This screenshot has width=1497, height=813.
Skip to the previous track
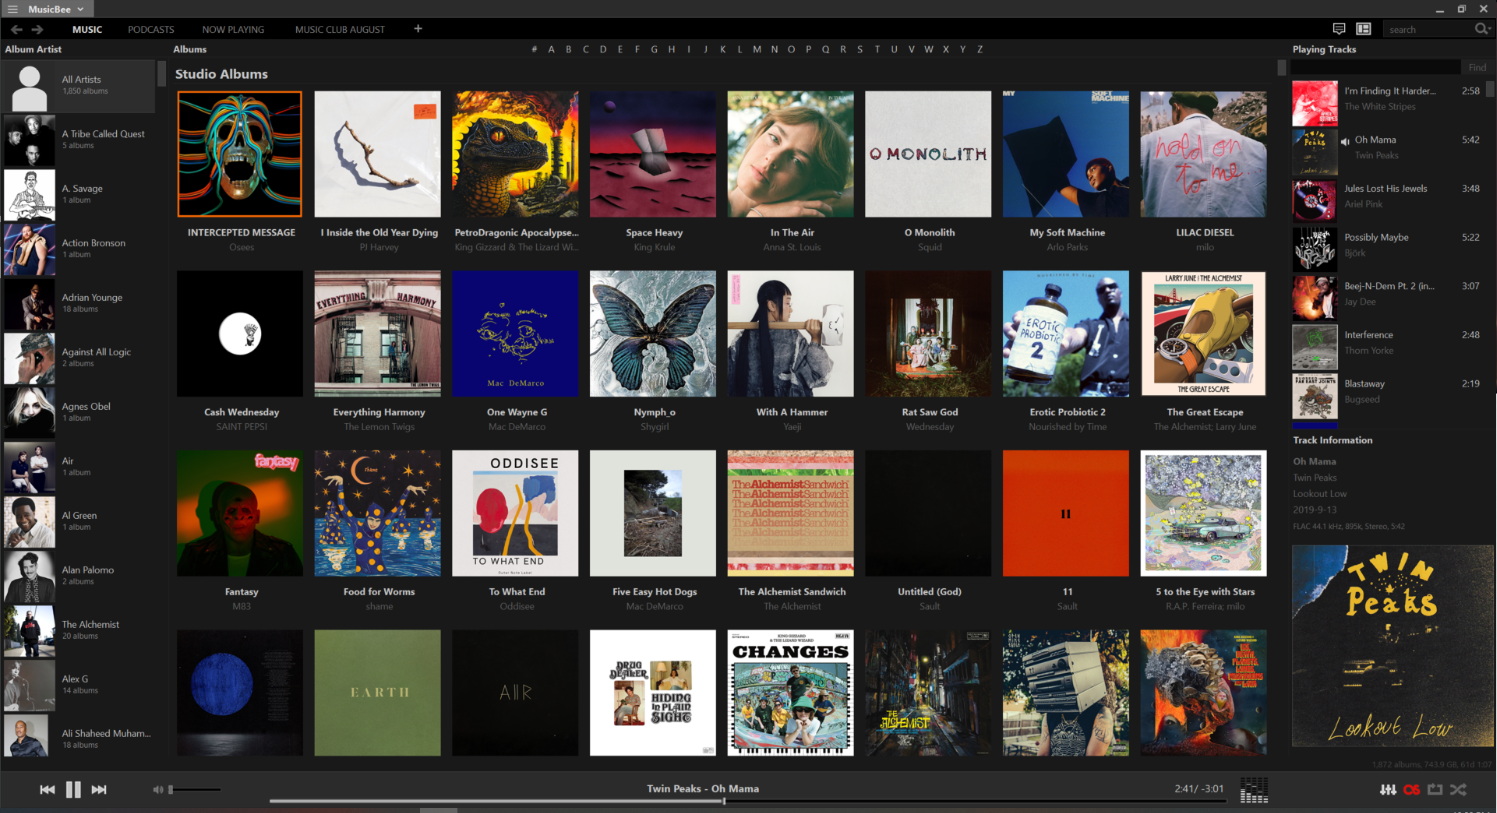47,790
